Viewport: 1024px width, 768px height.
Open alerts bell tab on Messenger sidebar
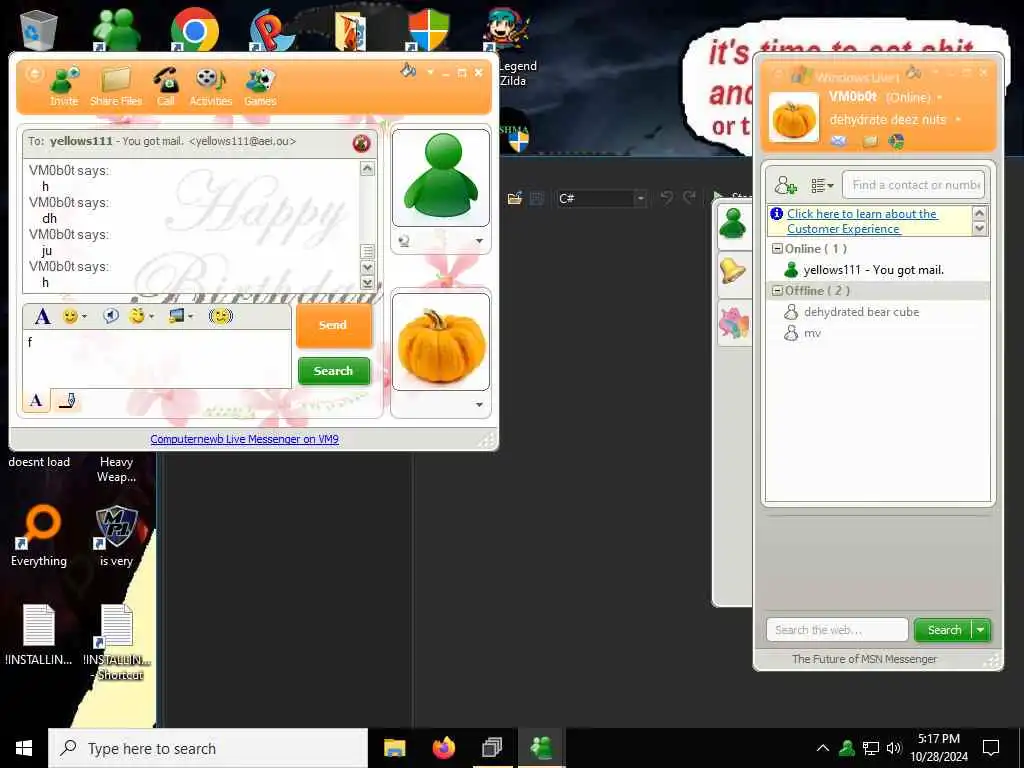pyautogui.click(x=733, y=270)
